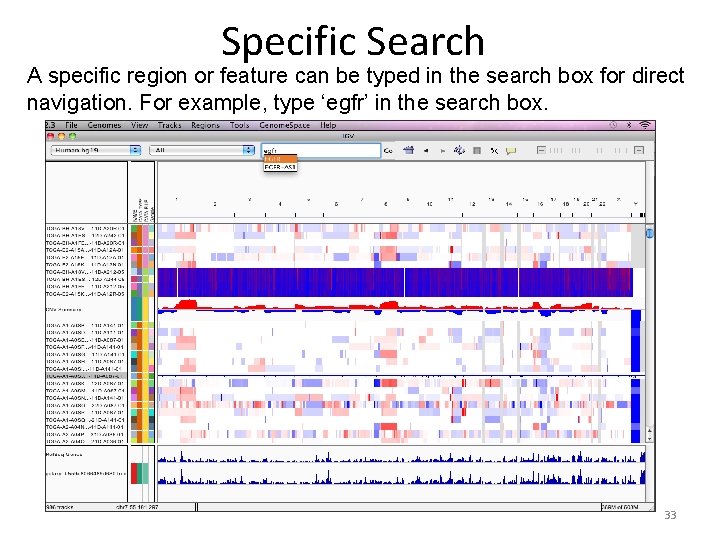Click the scroll arrows at bottom of data panel
Screen dimensions: 720x540
point(649,433)
